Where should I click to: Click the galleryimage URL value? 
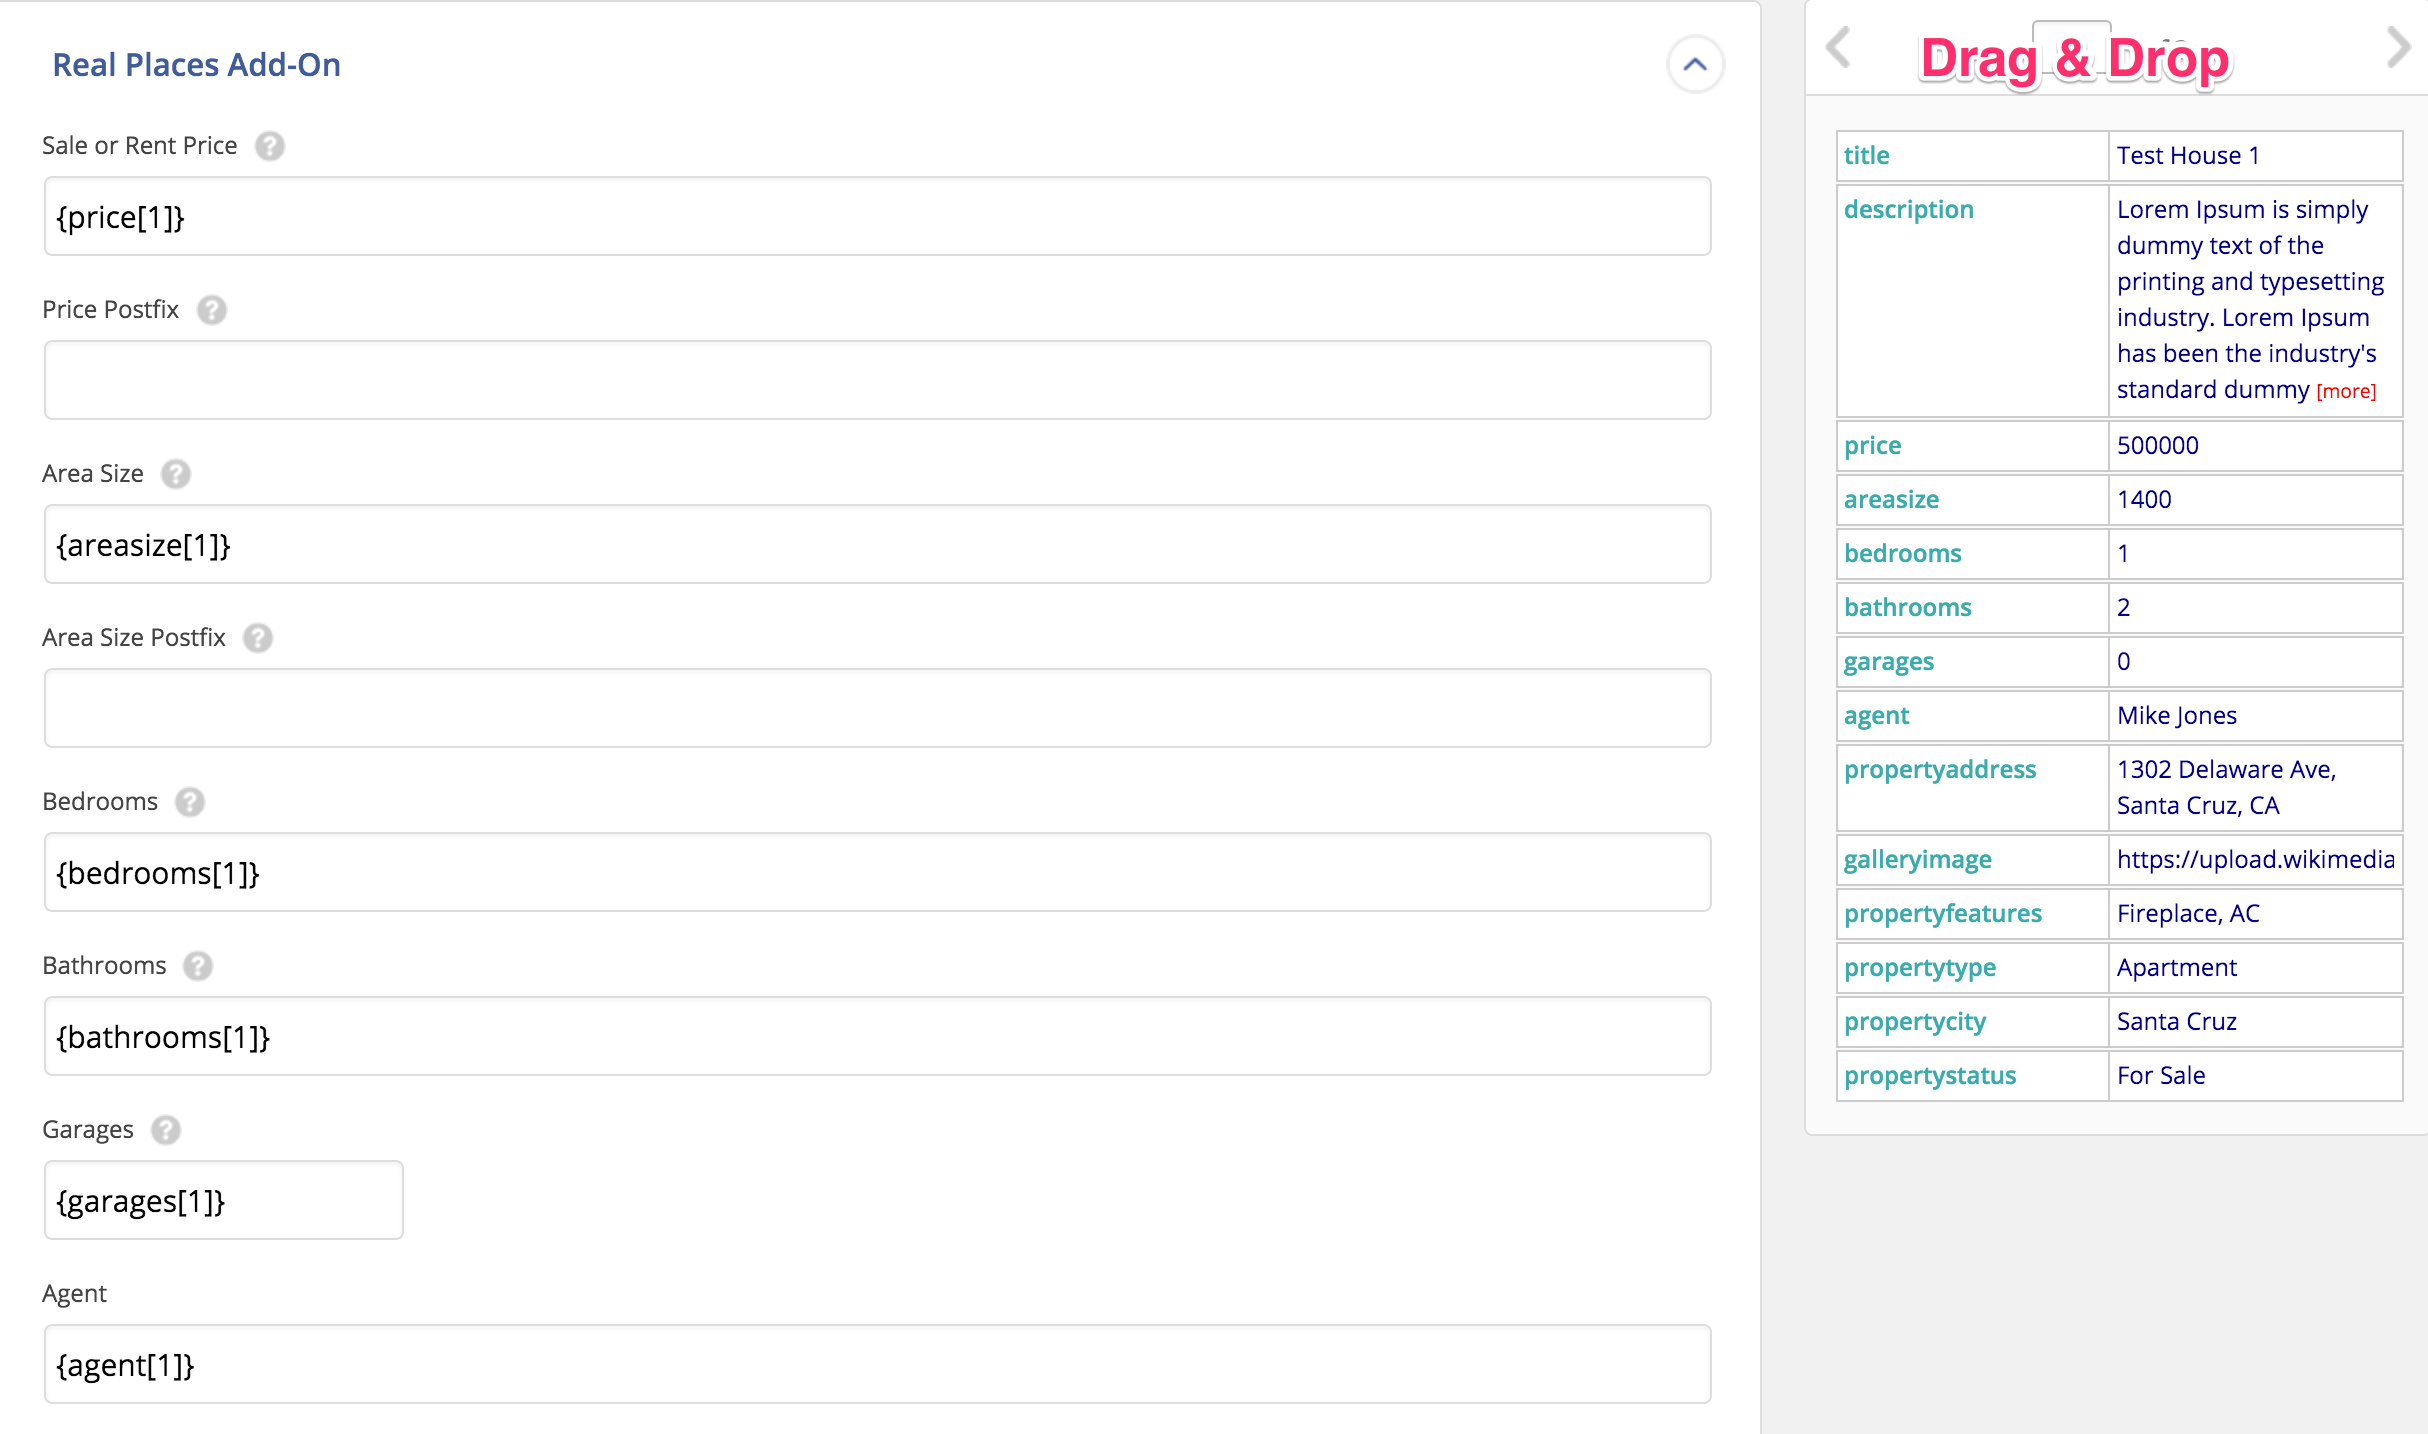click(x=2255, y=860)
